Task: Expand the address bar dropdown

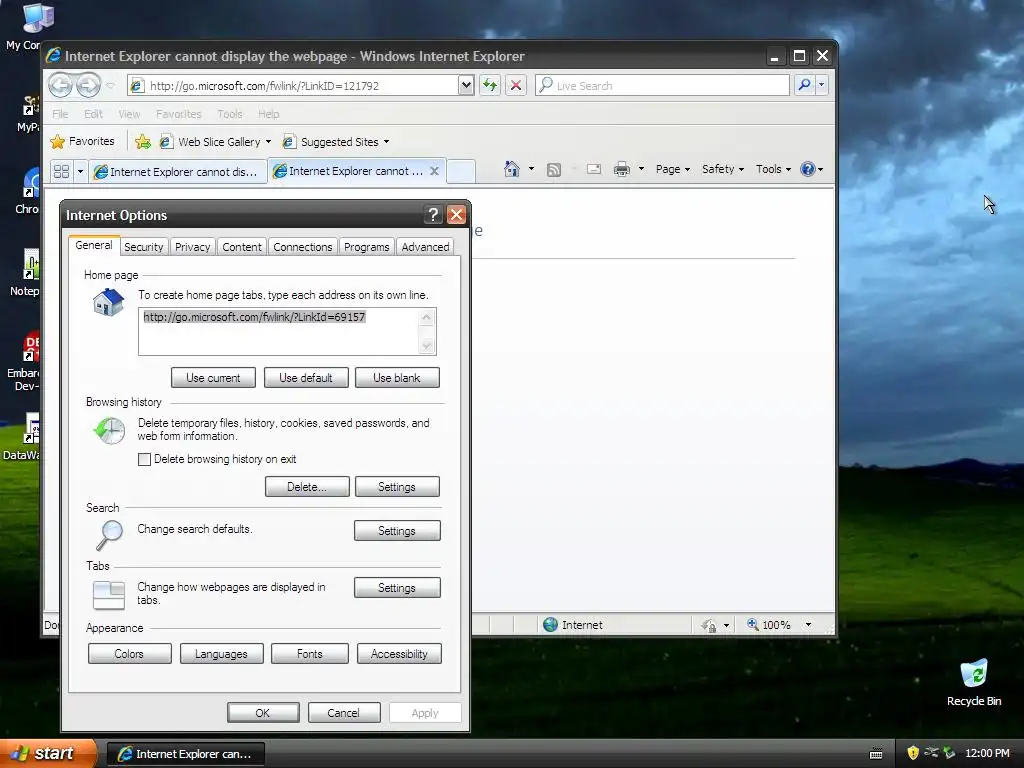Action: [466, 85]
